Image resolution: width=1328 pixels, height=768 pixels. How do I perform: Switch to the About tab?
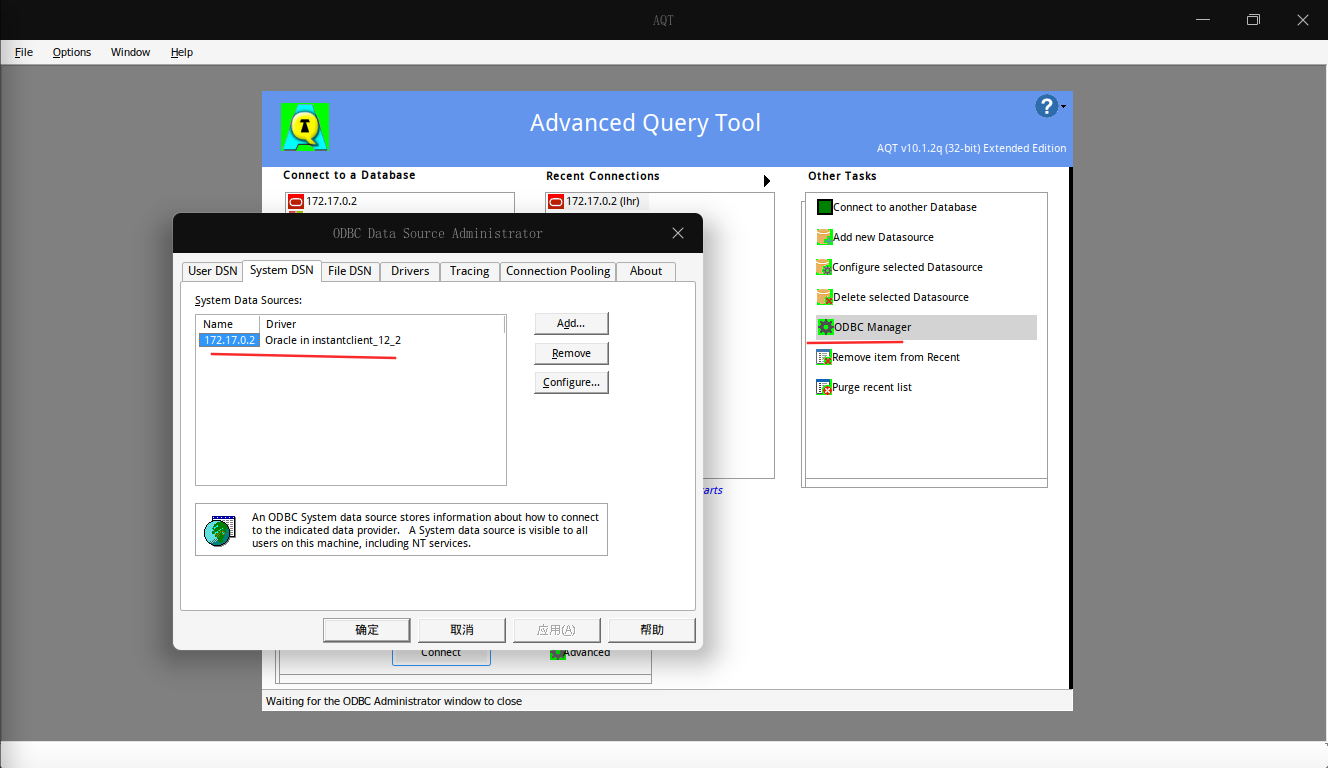(x=646, y=271)
